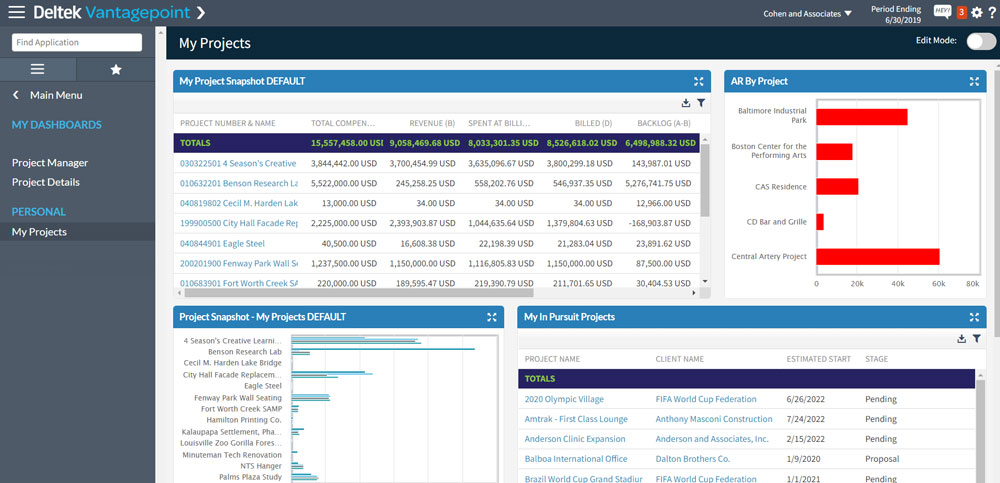The height and width of the screenshot is (483, 1000).
Task: Maximize the AR By Project panel
Action: (974, 81)
